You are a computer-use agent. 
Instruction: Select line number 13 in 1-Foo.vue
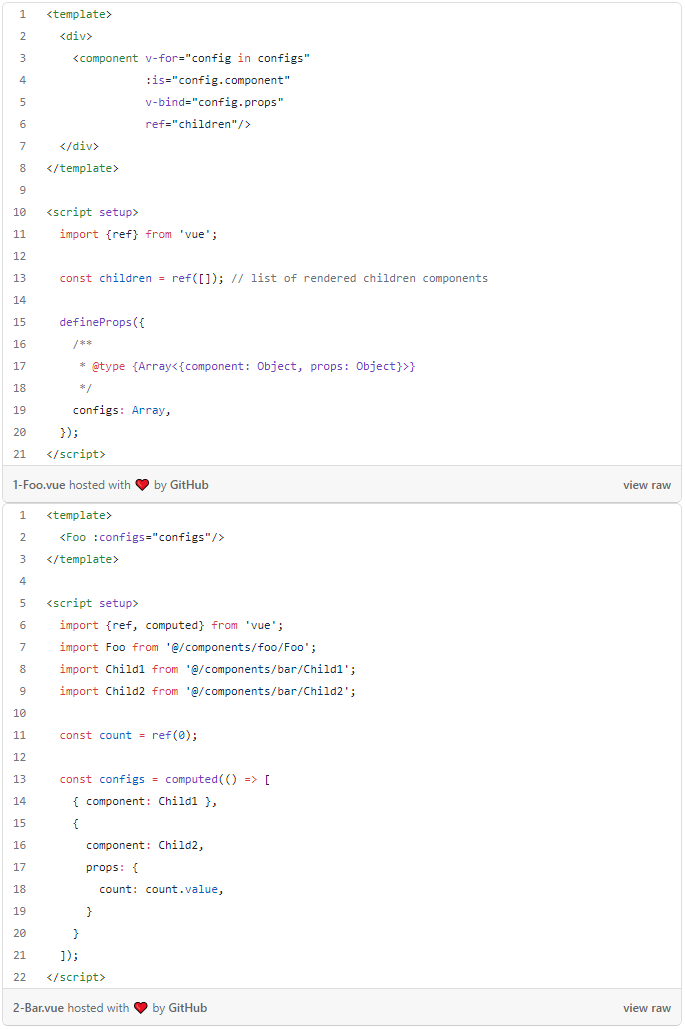[20, 278]
